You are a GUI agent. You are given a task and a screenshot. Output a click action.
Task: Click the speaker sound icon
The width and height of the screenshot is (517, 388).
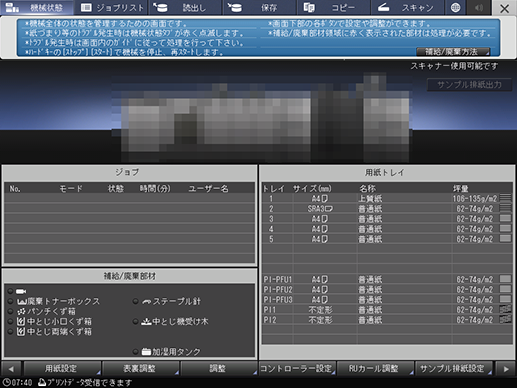coord(479,7)
